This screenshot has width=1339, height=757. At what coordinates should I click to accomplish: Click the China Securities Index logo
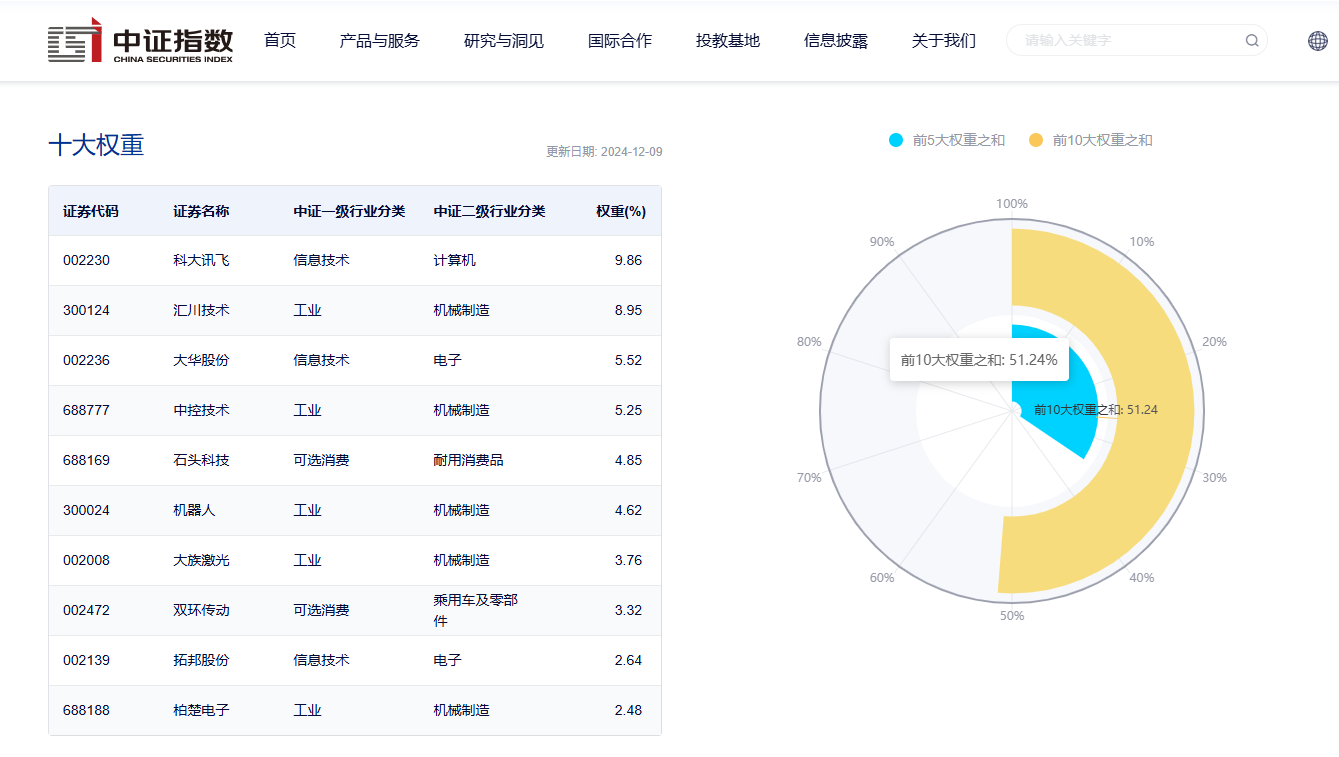(140, 40)
